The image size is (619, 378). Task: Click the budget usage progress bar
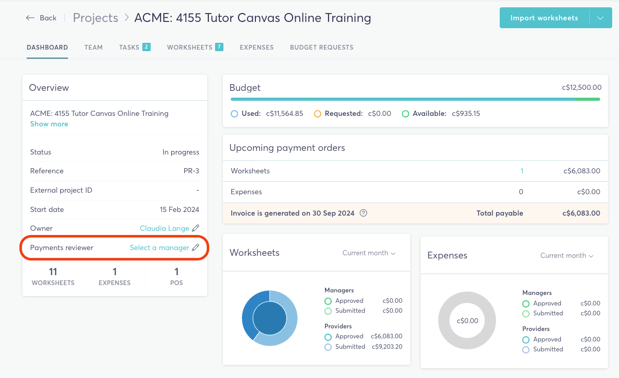pyautogui.click(x=415, y=99)
